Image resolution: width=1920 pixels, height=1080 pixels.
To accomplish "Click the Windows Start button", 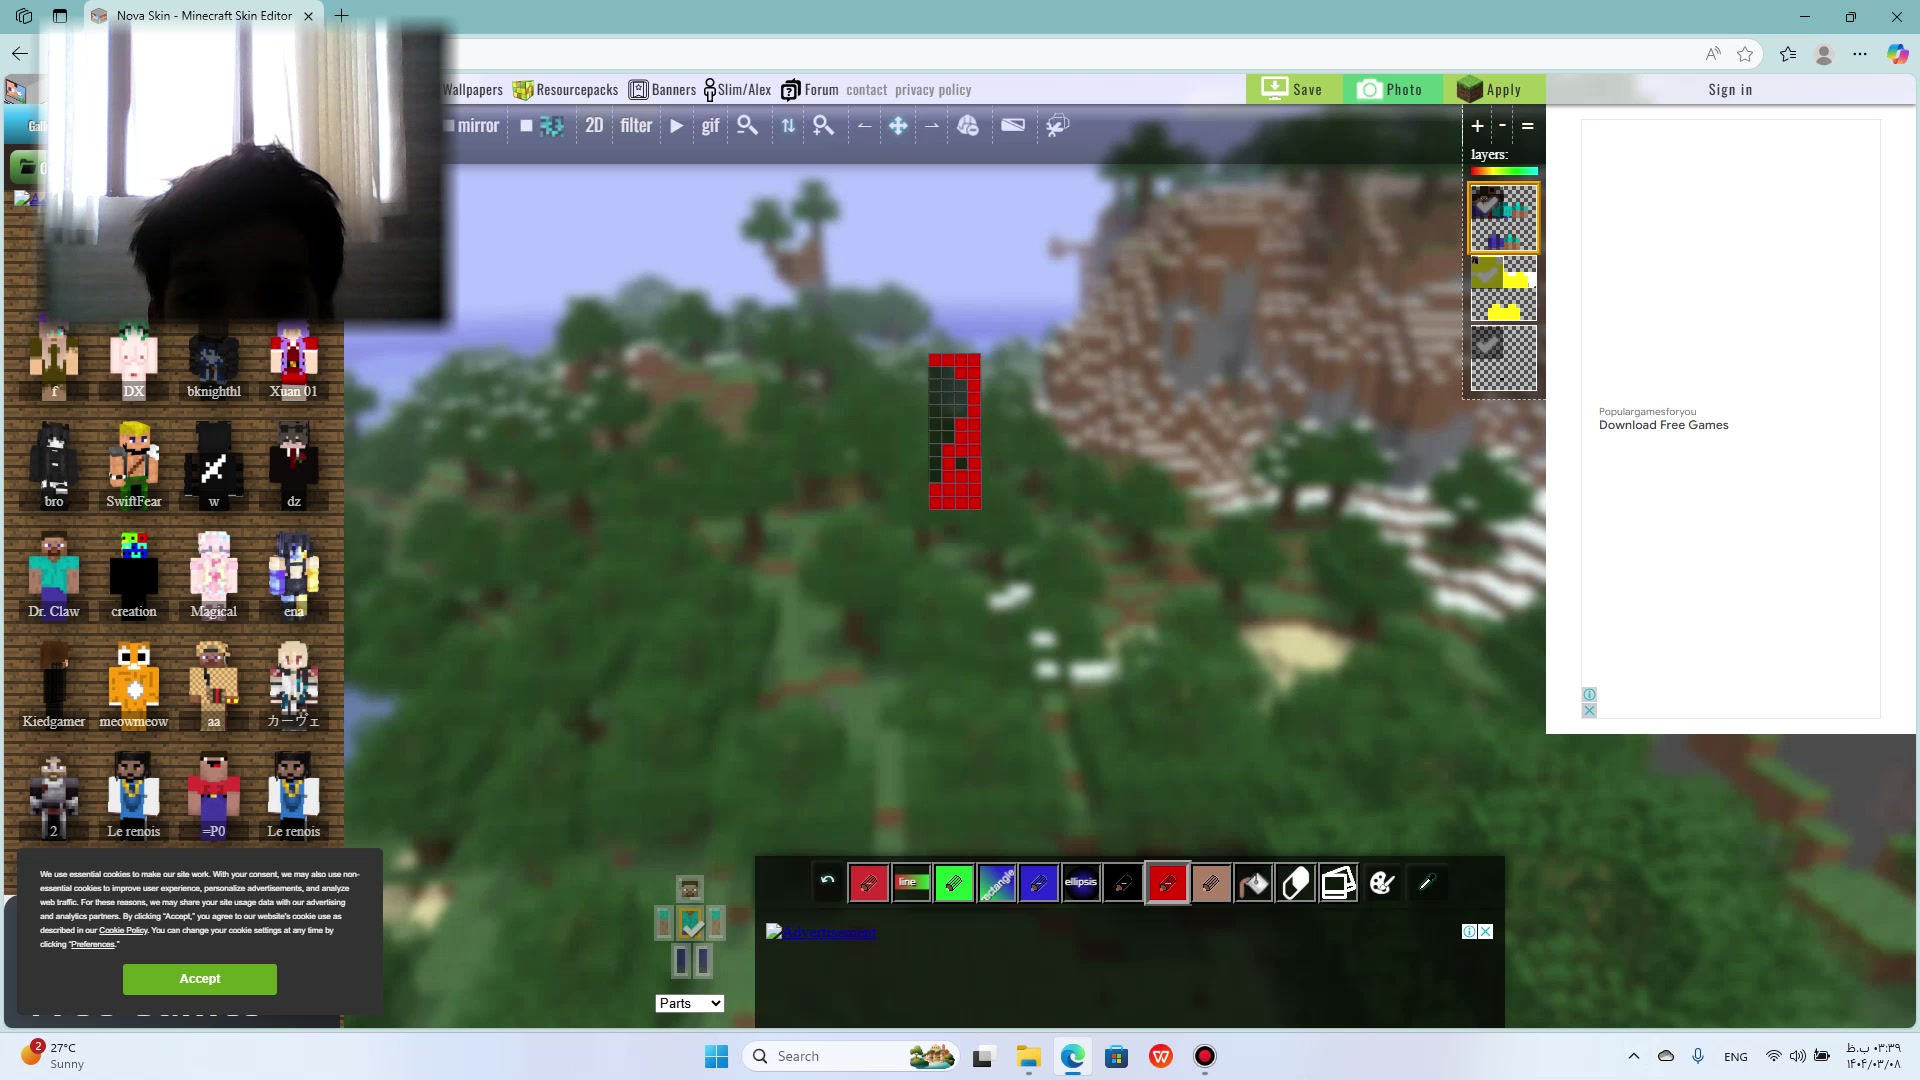I will (717, 1056).
